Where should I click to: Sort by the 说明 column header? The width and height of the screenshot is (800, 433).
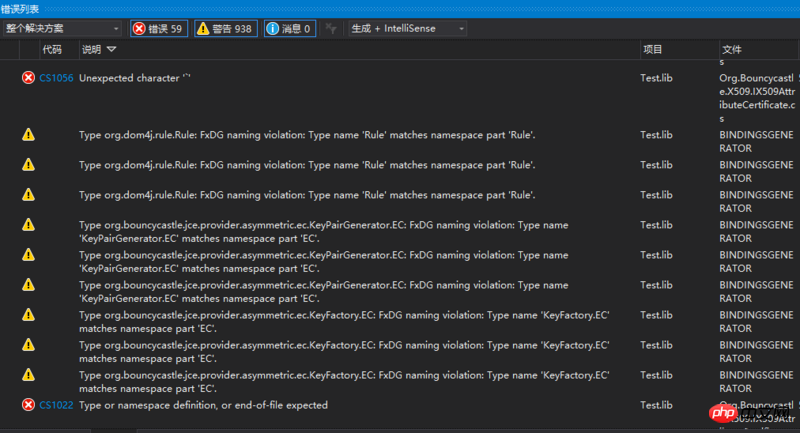(92, 49)
